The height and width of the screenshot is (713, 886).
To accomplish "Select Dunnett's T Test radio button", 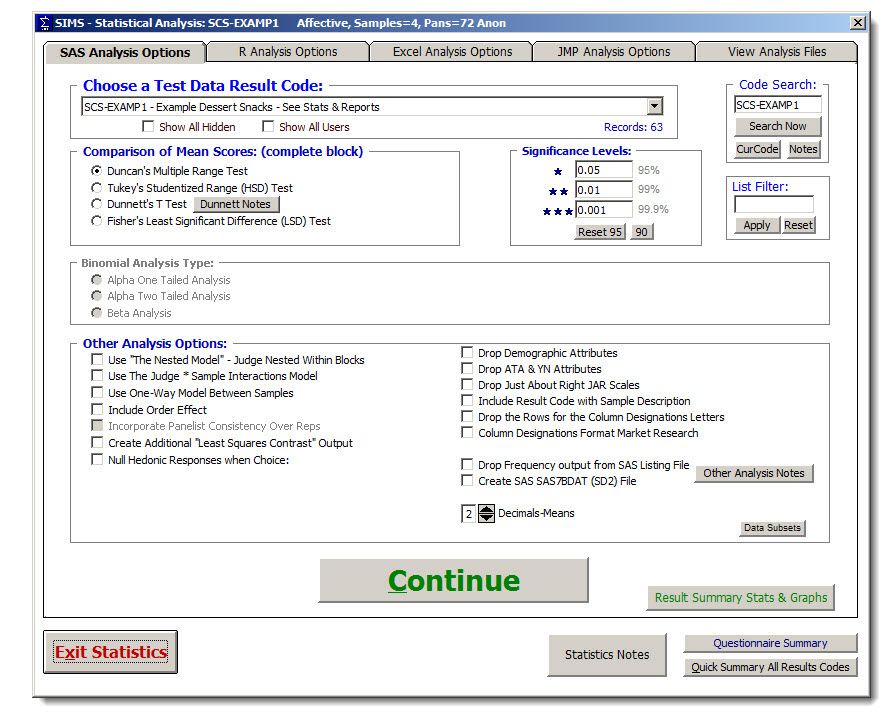I will pos(97,204).
